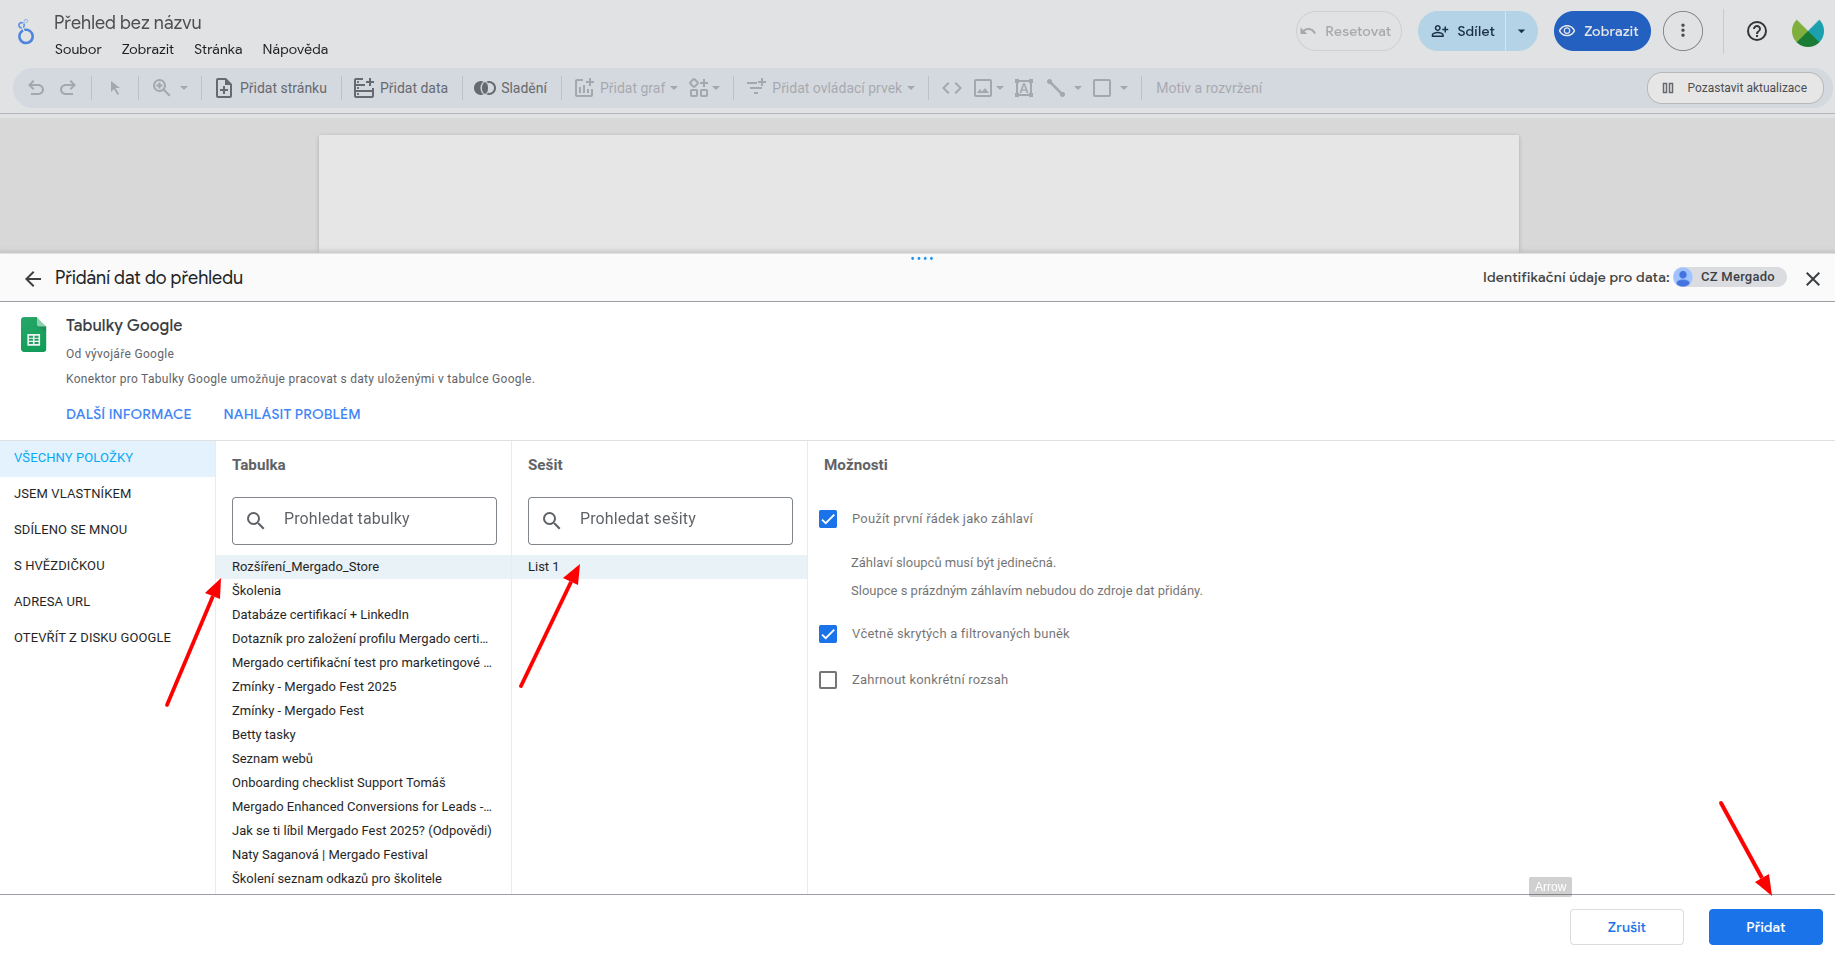Select SDÍLENO SE MNOU tab
The image size is (1835, 955).
click(x=108, y=530)
